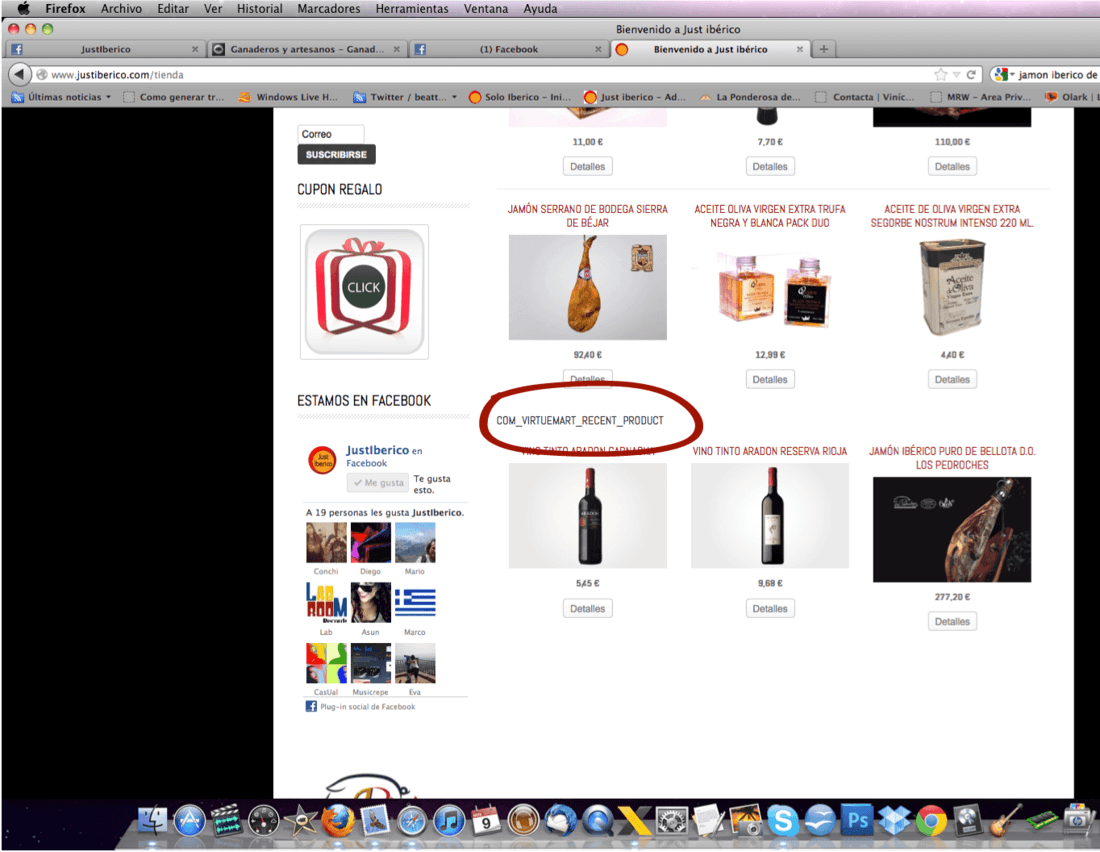Launch Photoshop from the dock
This screenshot has width=1100, height=852.
[857, 820]
